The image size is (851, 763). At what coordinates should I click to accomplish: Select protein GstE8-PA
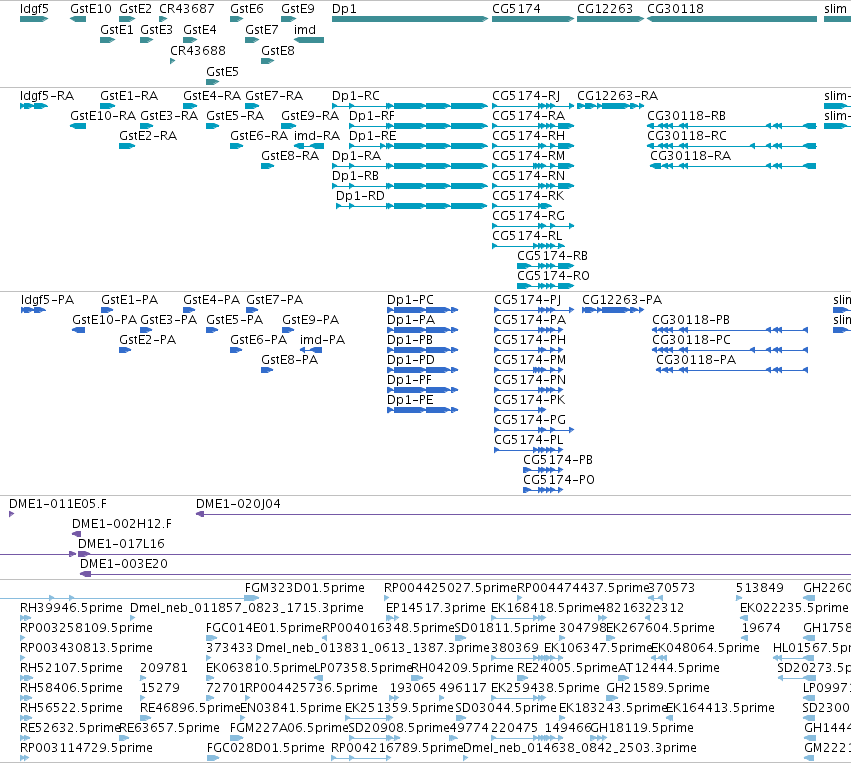tap(289, 360)
